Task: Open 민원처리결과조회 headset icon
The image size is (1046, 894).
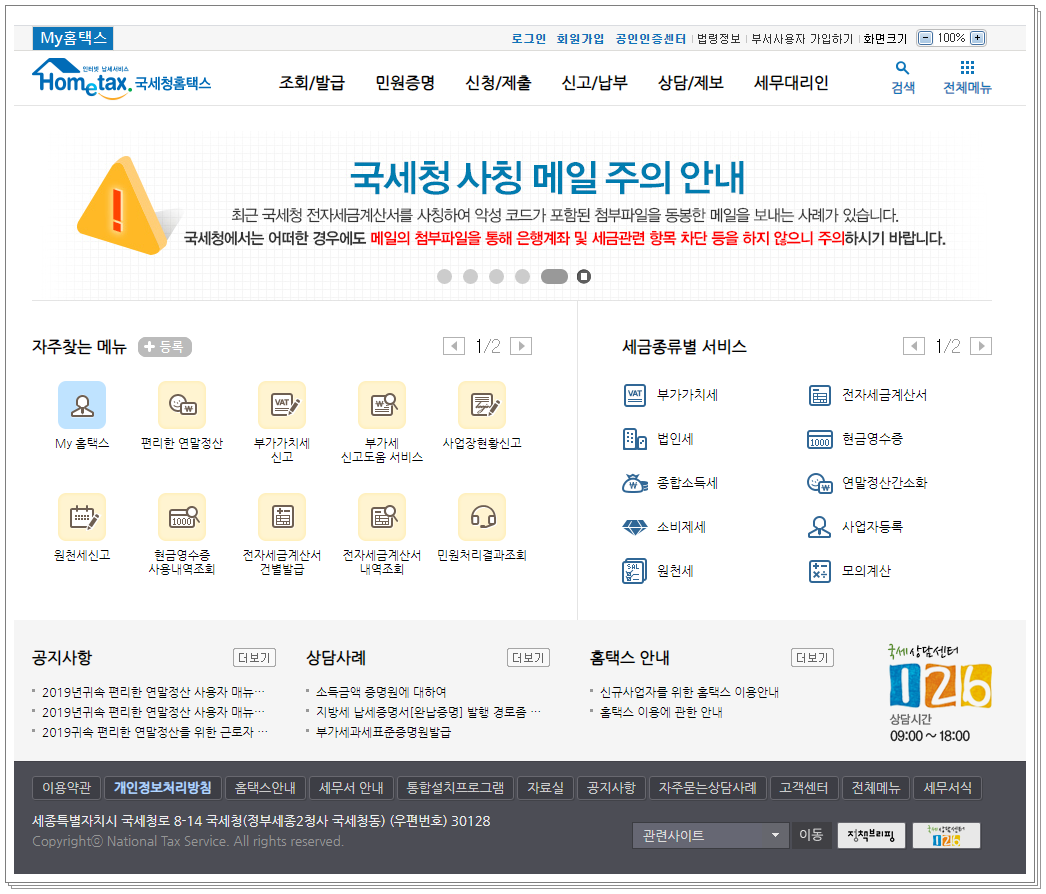Action: click(x=482, y=516)
